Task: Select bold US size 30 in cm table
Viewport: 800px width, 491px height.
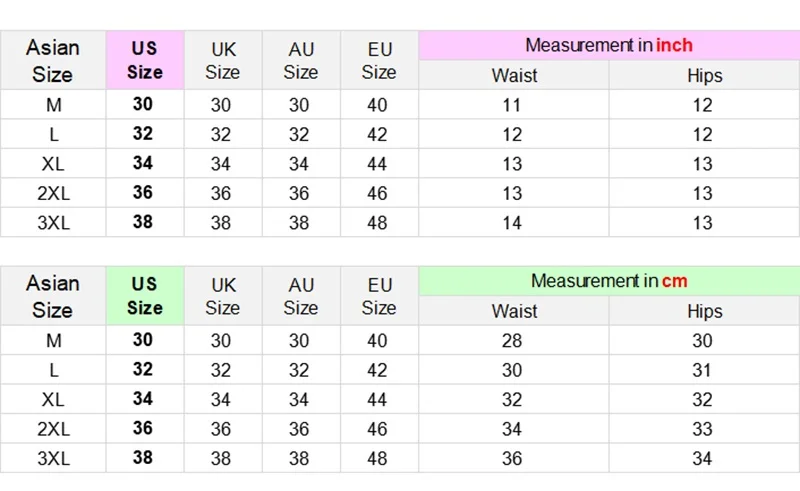Action: coord(143,341)
